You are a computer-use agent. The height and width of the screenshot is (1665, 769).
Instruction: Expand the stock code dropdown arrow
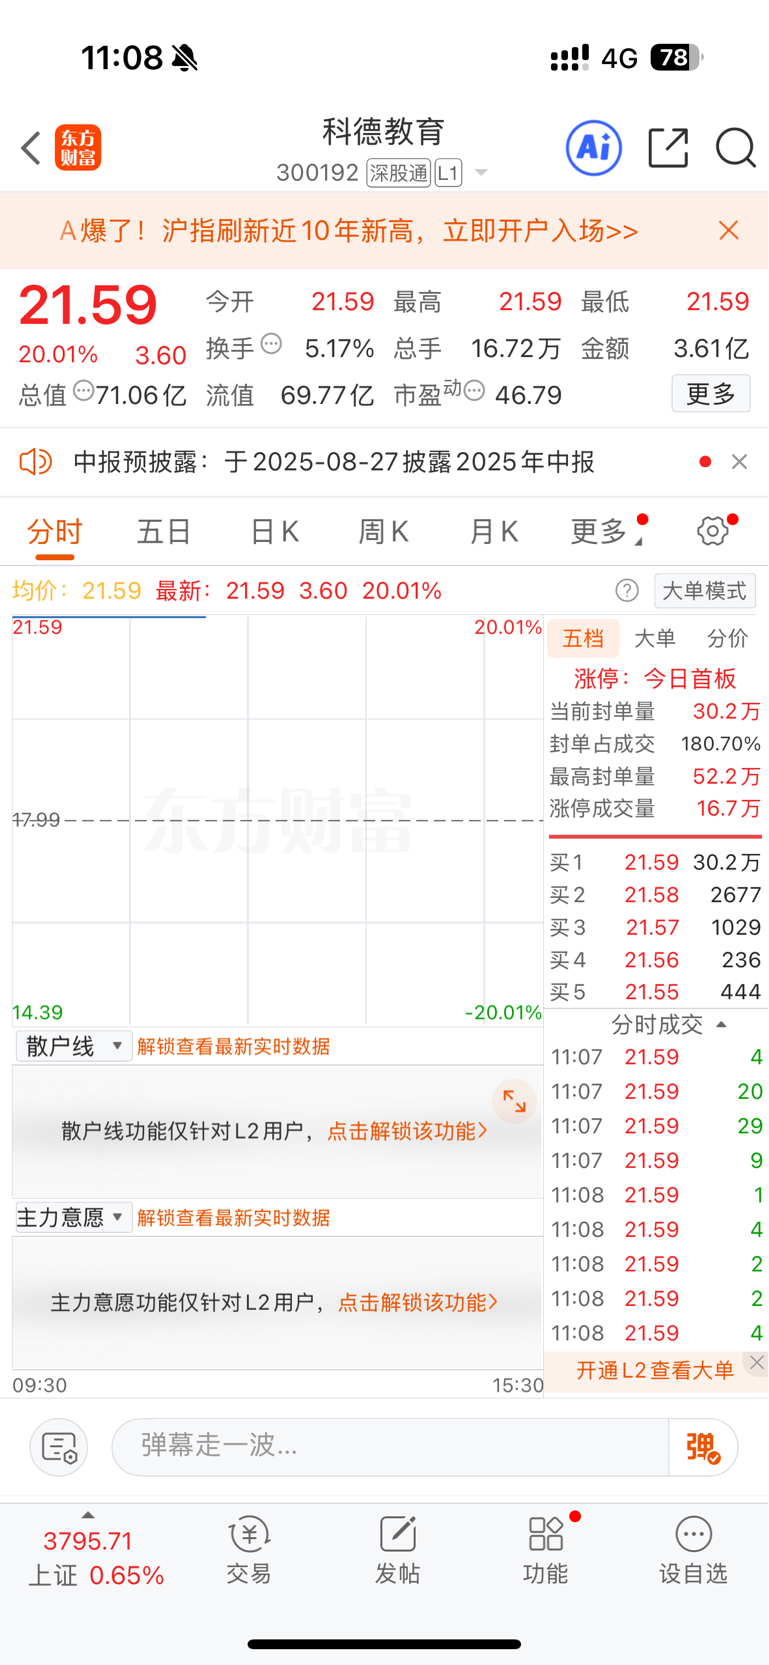point(481,173)
